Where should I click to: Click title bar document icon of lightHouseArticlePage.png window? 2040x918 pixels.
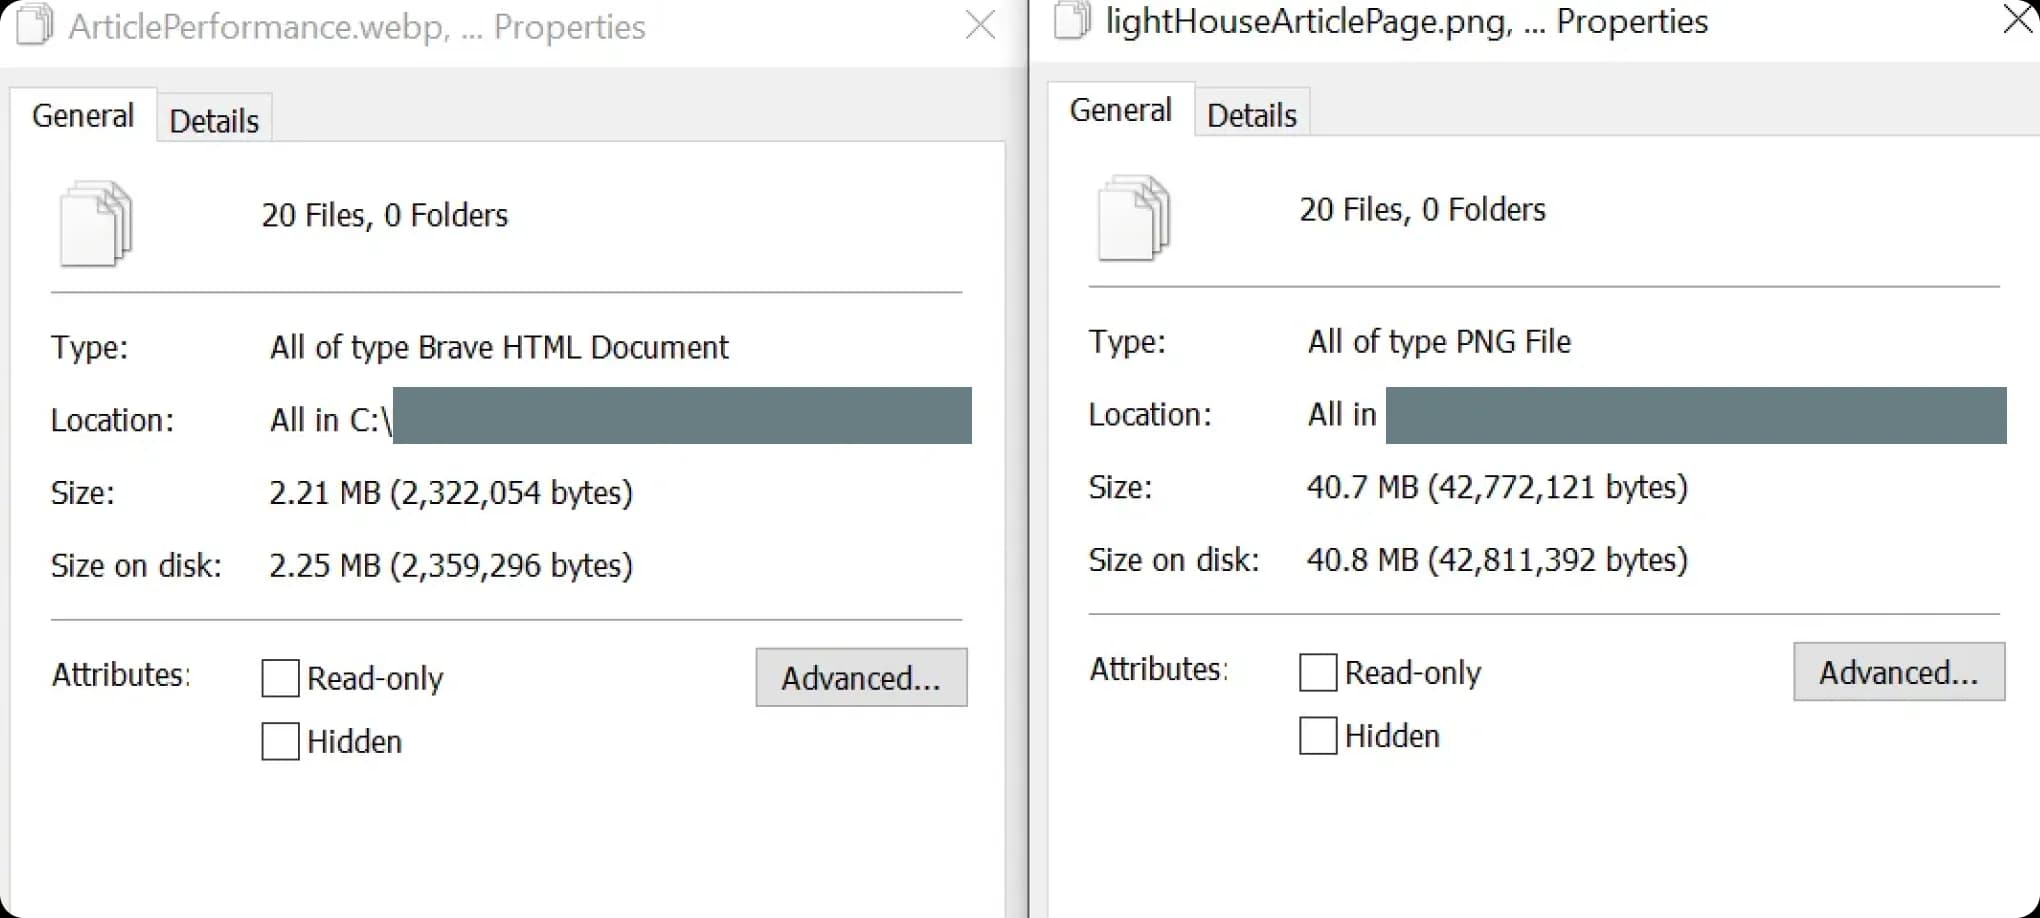pos(1072,20)
